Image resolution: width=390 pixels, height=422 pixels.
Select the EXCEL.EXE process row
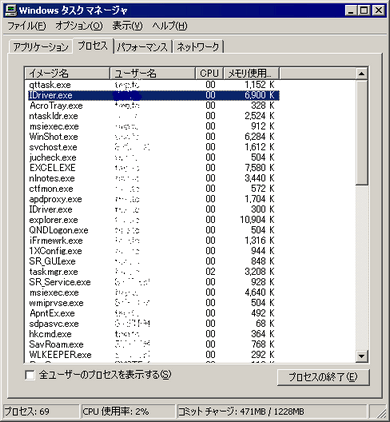coord(153,168)
